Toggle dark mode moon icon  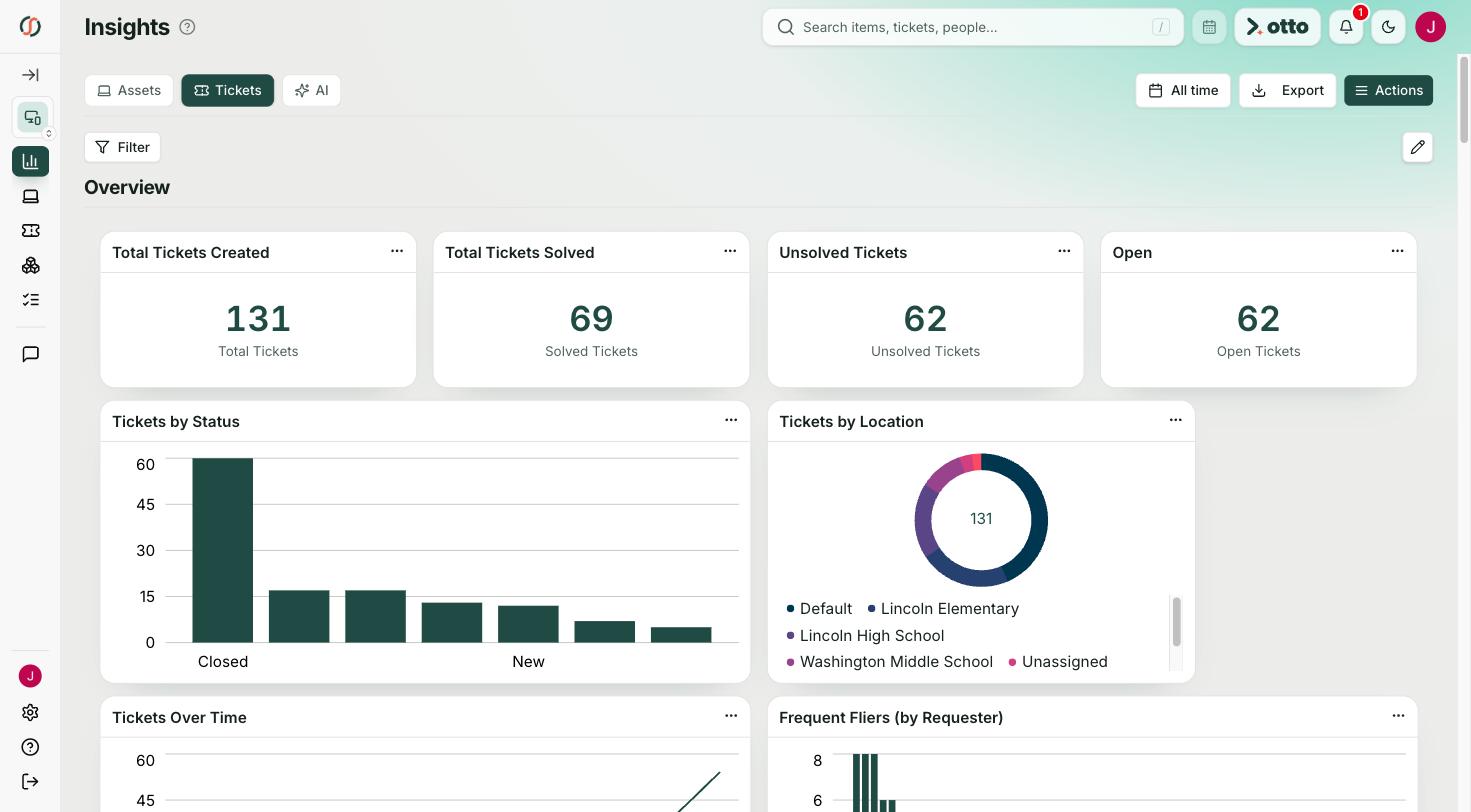tap(1388, 27)
